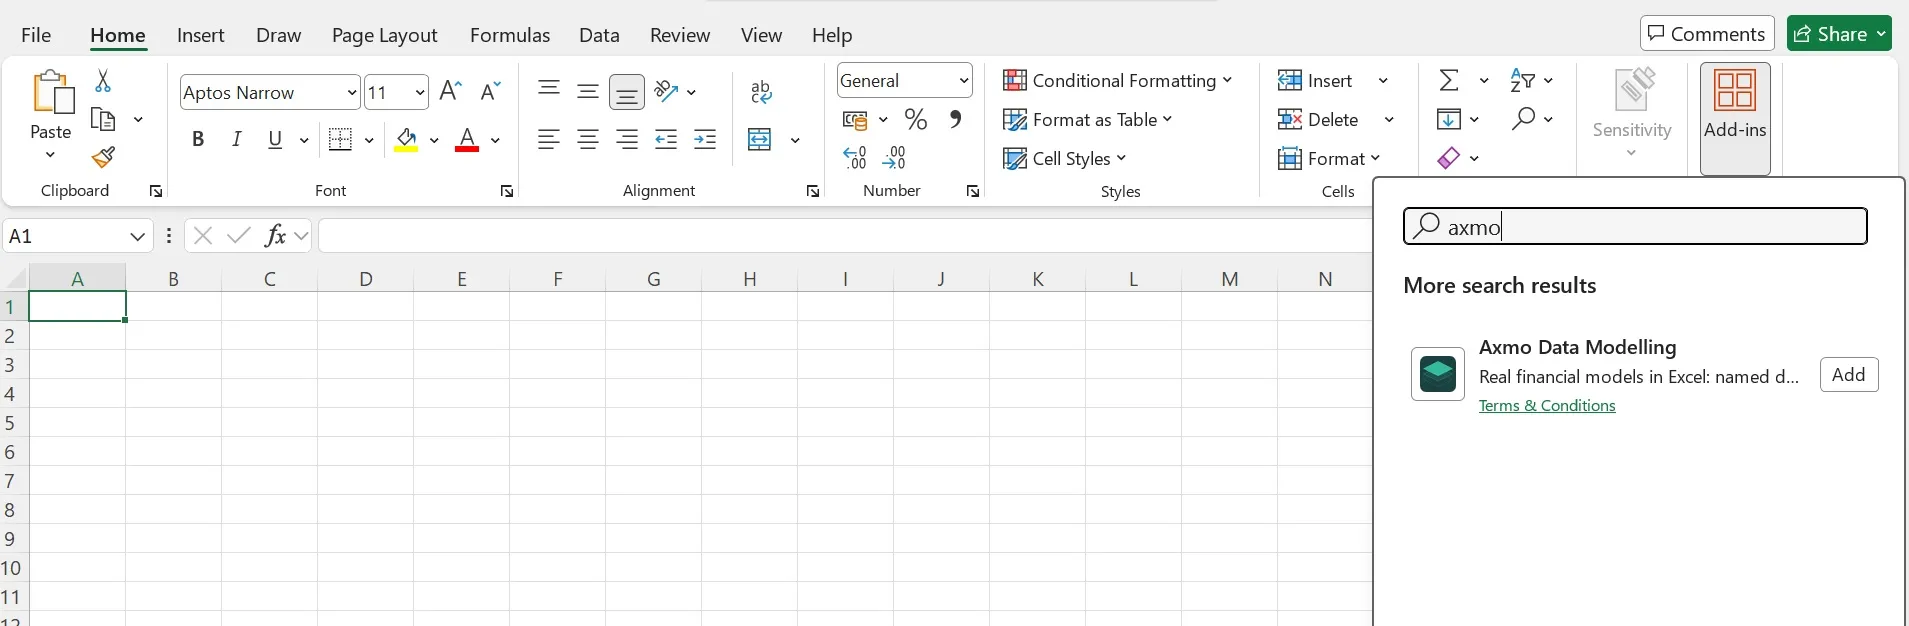Click the formula bar input area
This screenshot has height=626, width=1909.
point(845,236)
